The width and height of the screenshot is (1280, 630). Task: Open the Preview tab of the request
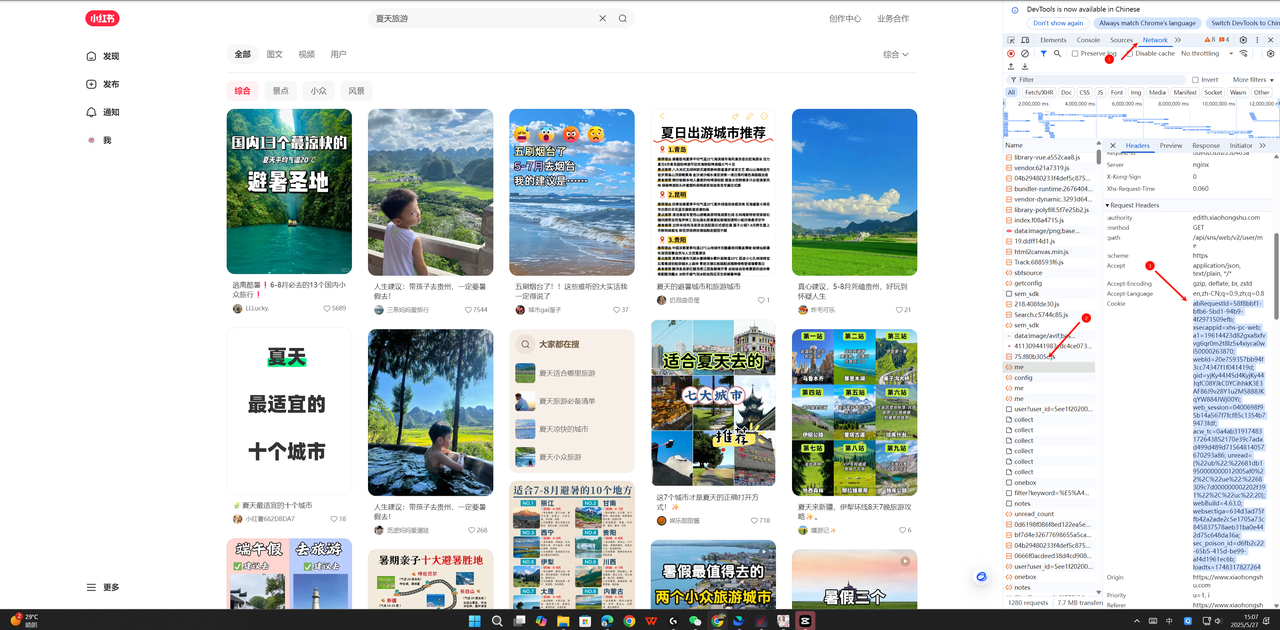point(1170,146)
